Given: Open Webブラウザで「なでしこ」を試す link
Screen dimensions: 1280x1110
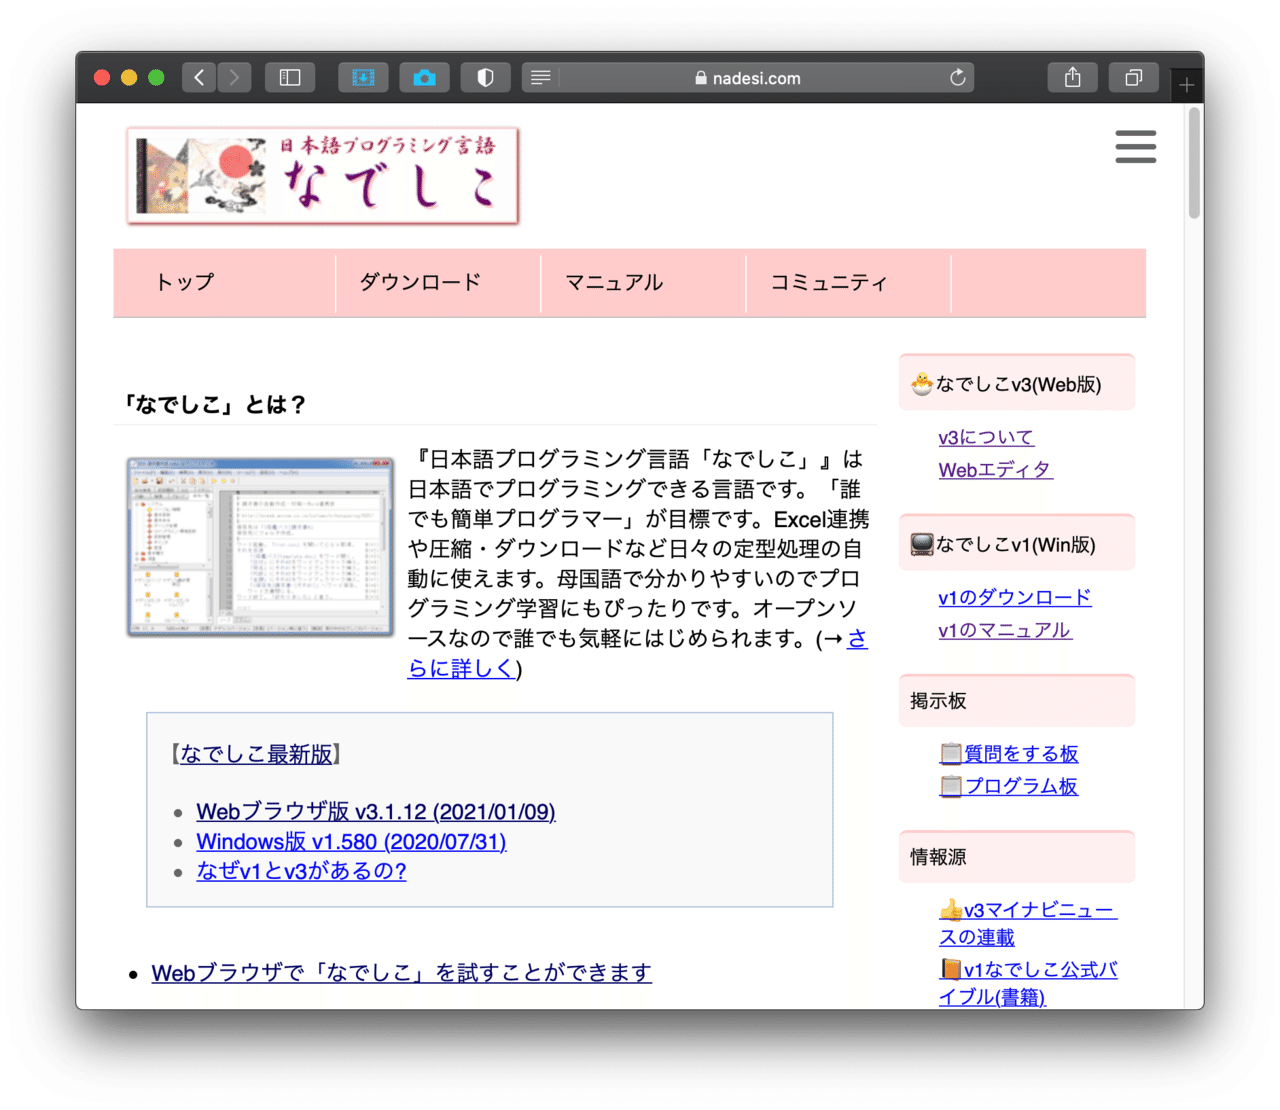Looking at the screenshot, I should click(401, 973).
